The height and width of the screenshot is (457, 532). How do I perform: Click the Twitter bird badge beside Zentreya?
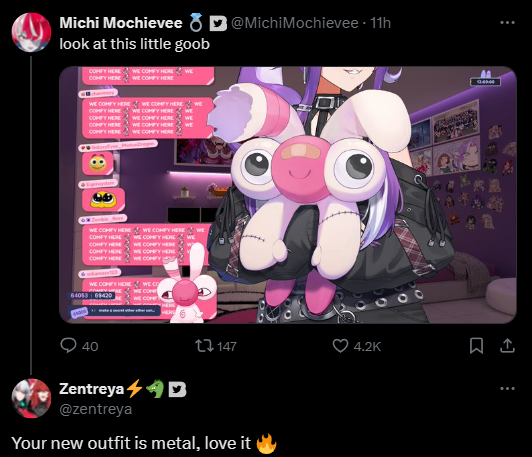point(177,389)
